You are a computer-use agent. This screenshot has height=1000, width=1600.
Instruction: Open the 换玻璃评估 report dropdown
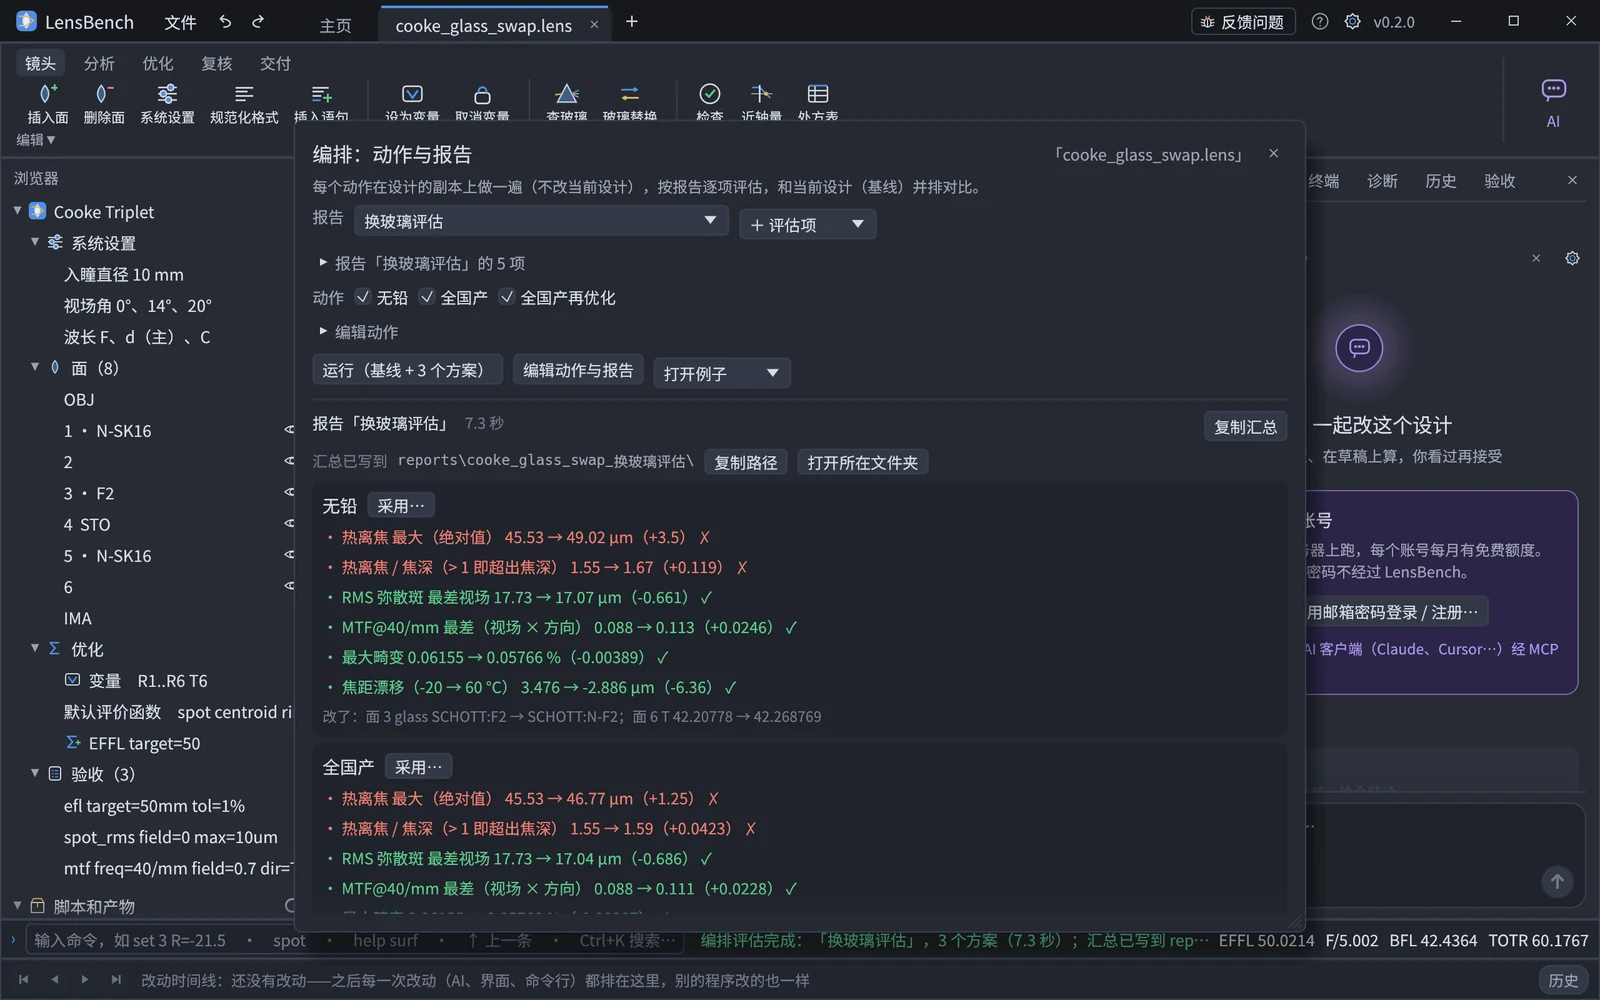coord(541,221)
